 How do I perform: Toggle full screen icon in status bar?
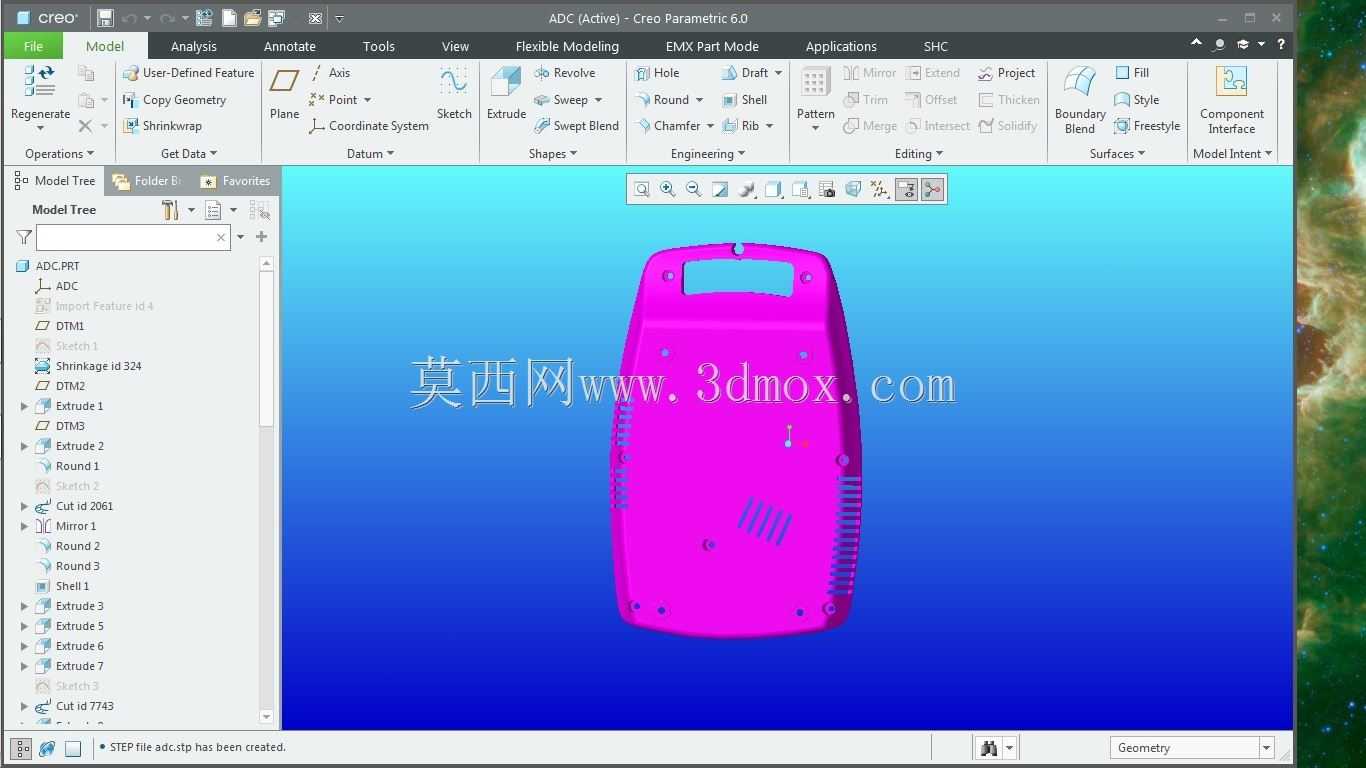(x=73, y=748)
